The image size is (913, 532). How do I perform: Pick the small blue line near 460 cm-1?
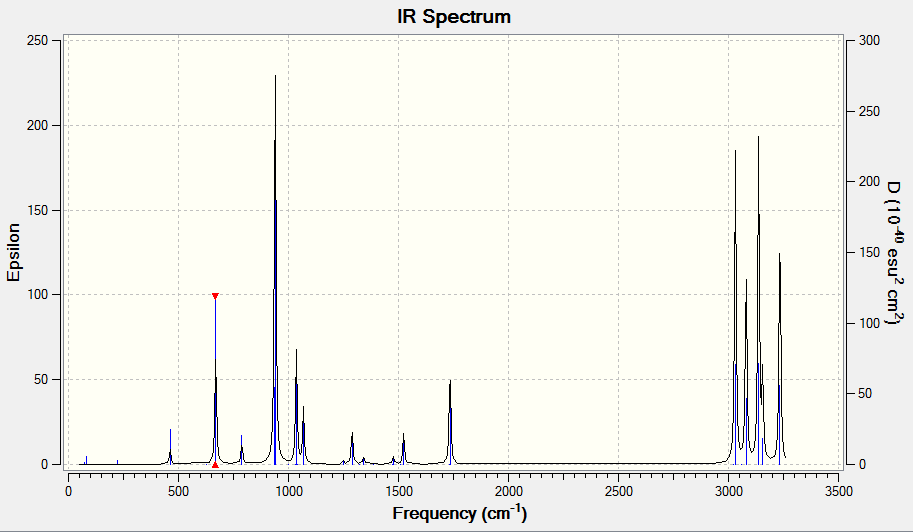(x=170, y=447)
